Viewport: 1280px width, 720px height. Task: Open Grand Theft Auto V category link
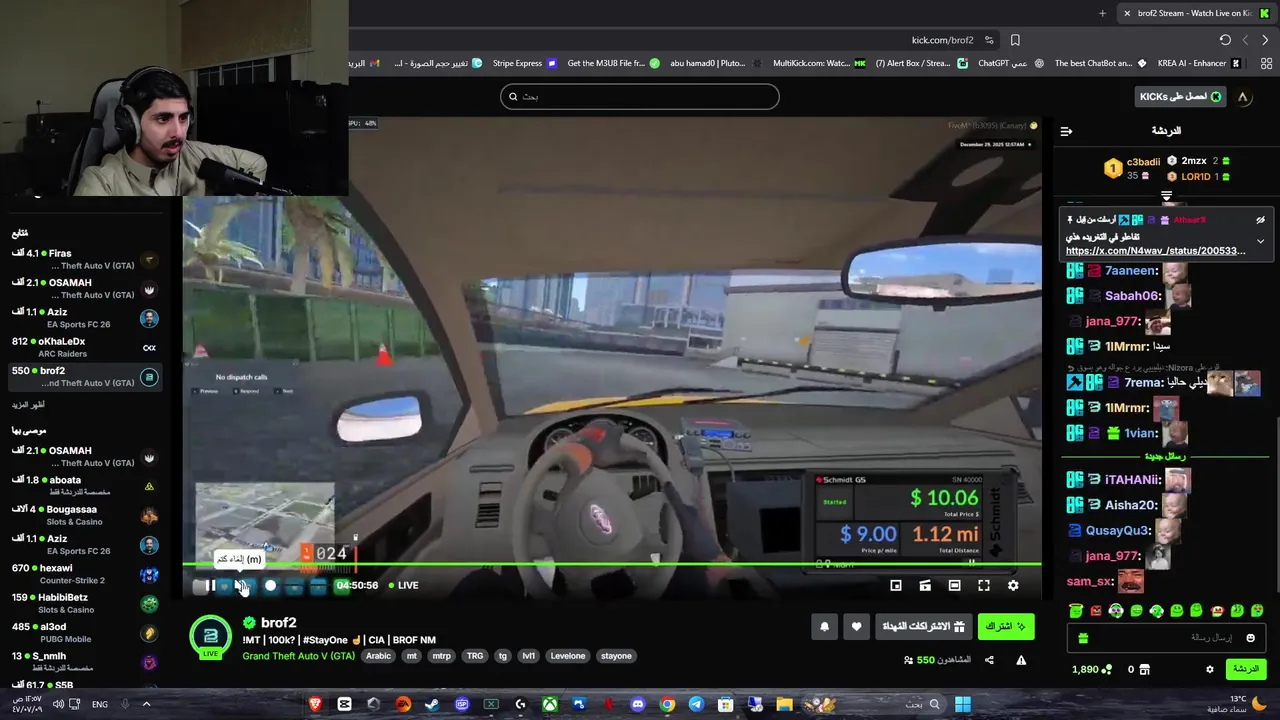tap(298, 656)
